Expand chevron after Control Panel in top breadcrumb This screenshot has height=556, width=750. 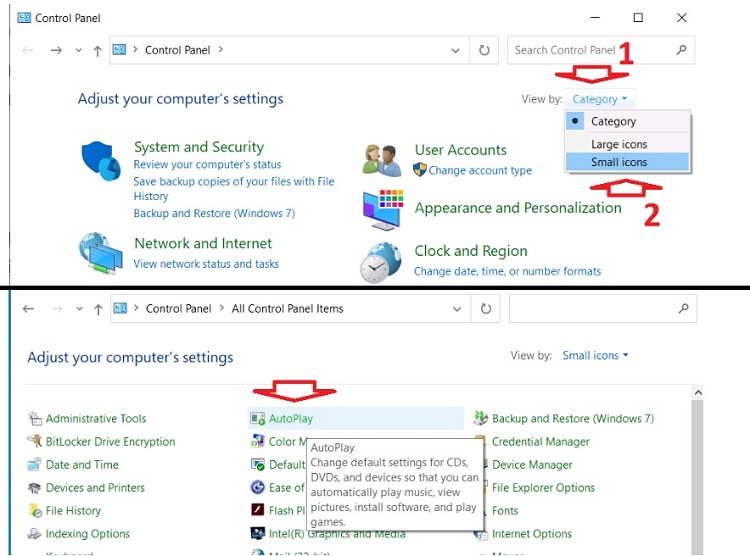[221, 49]
